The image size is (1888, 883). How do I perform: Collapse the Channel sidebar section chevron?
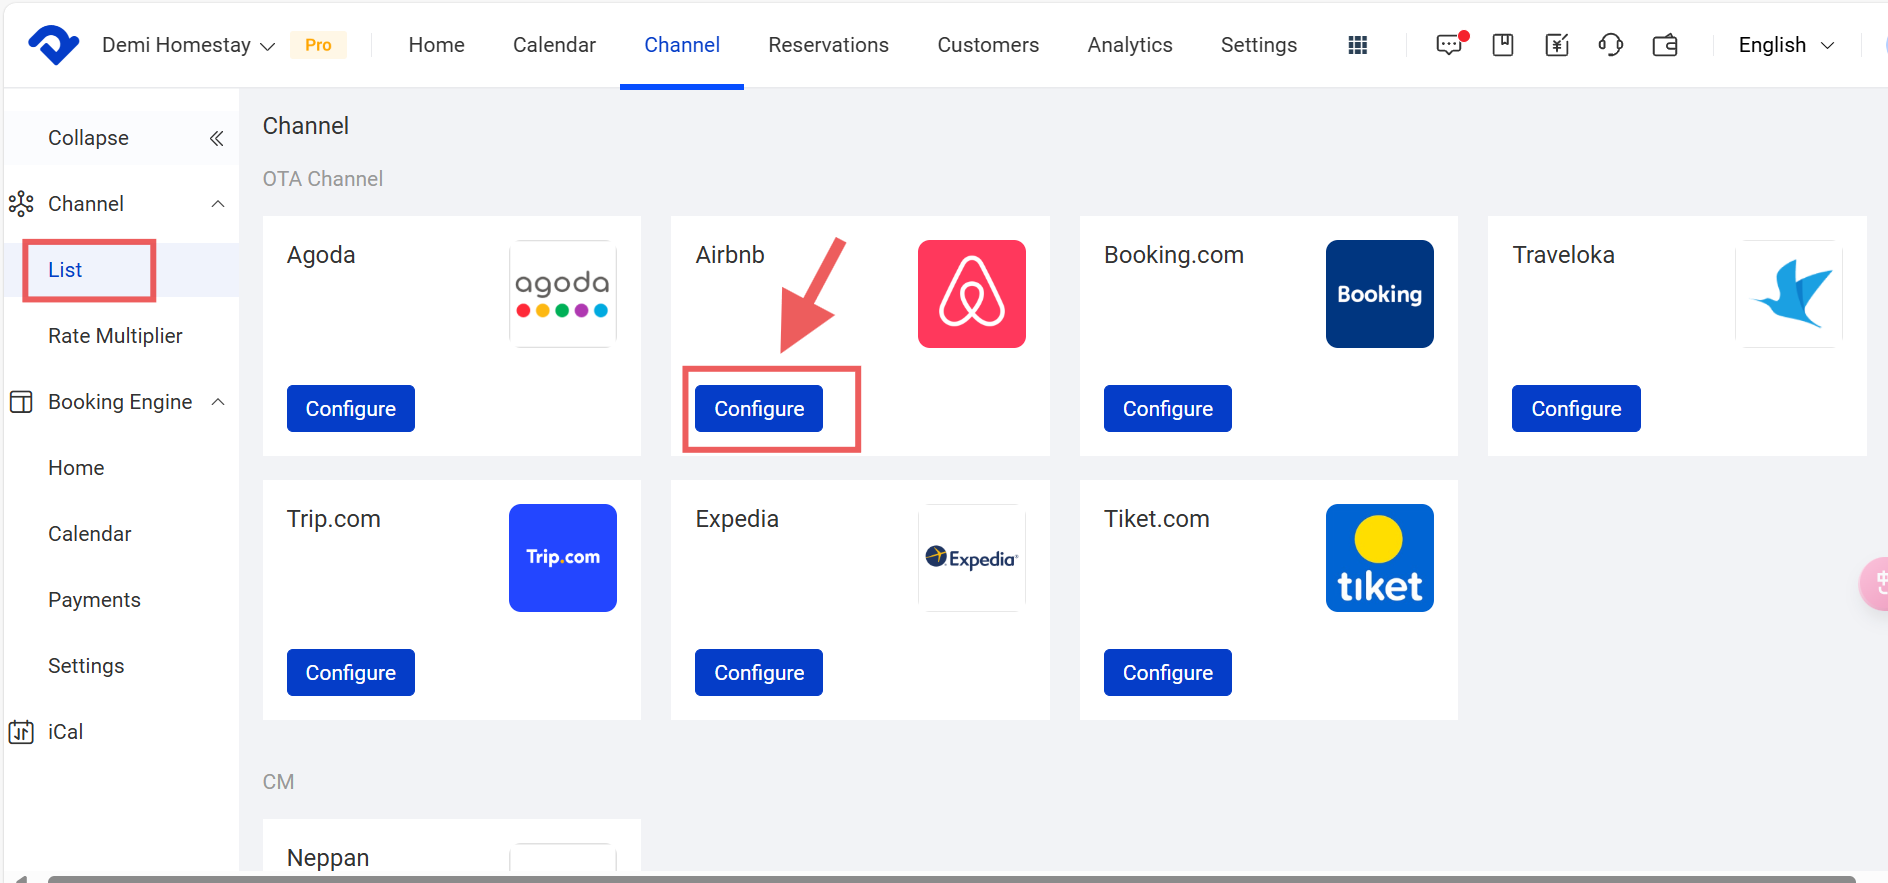click(218, 204)
